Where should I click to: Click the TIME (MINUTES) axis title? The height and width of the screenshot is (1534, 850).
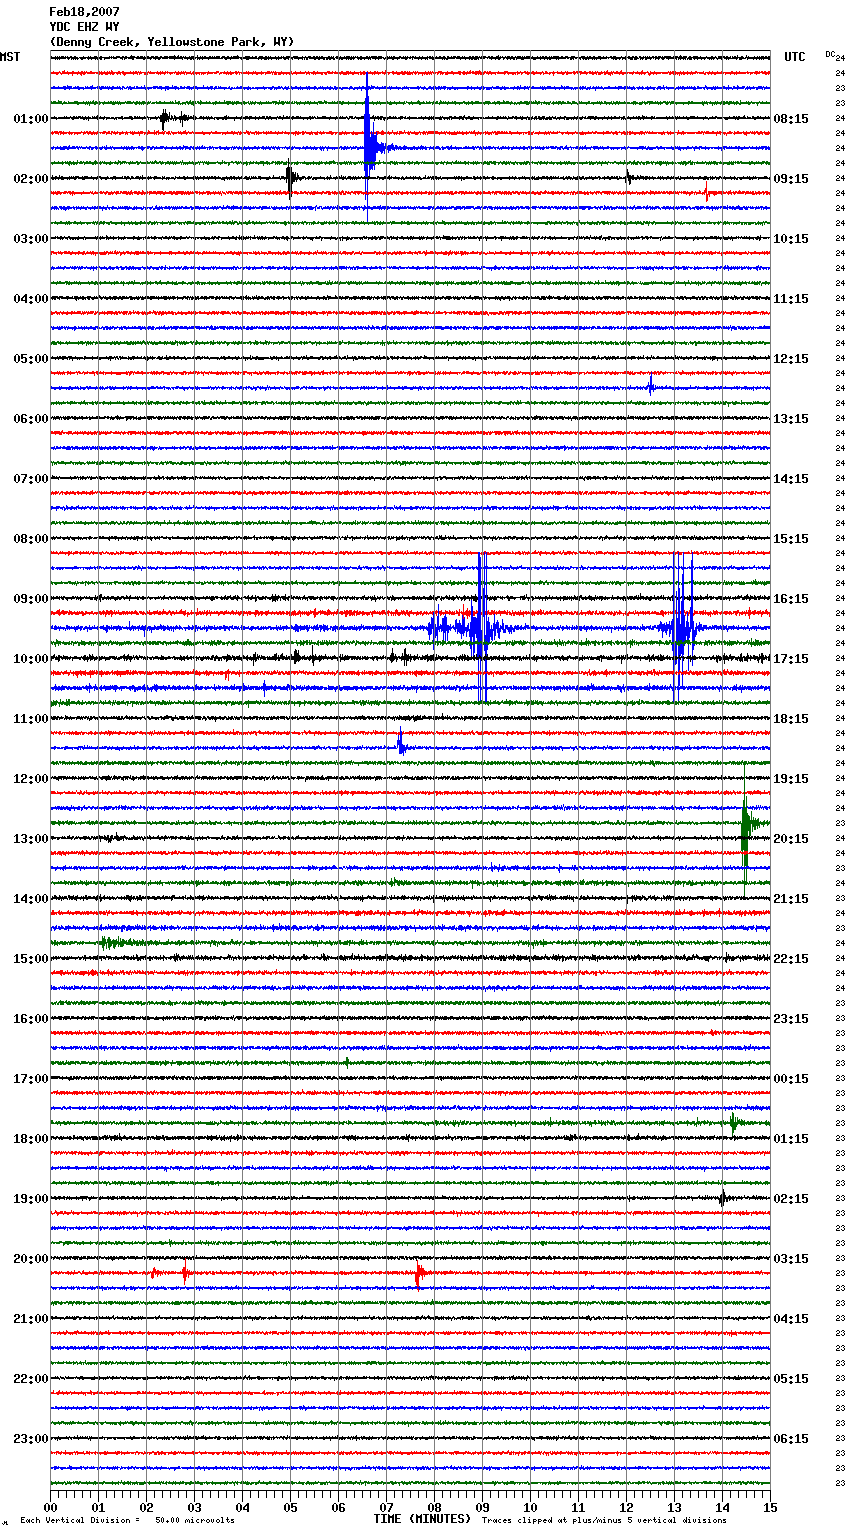[422, 1519]
